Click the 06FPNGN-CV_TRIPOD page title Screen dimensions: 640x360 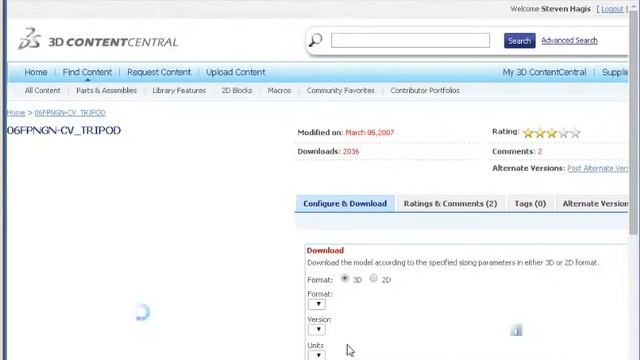click(64, 131)
